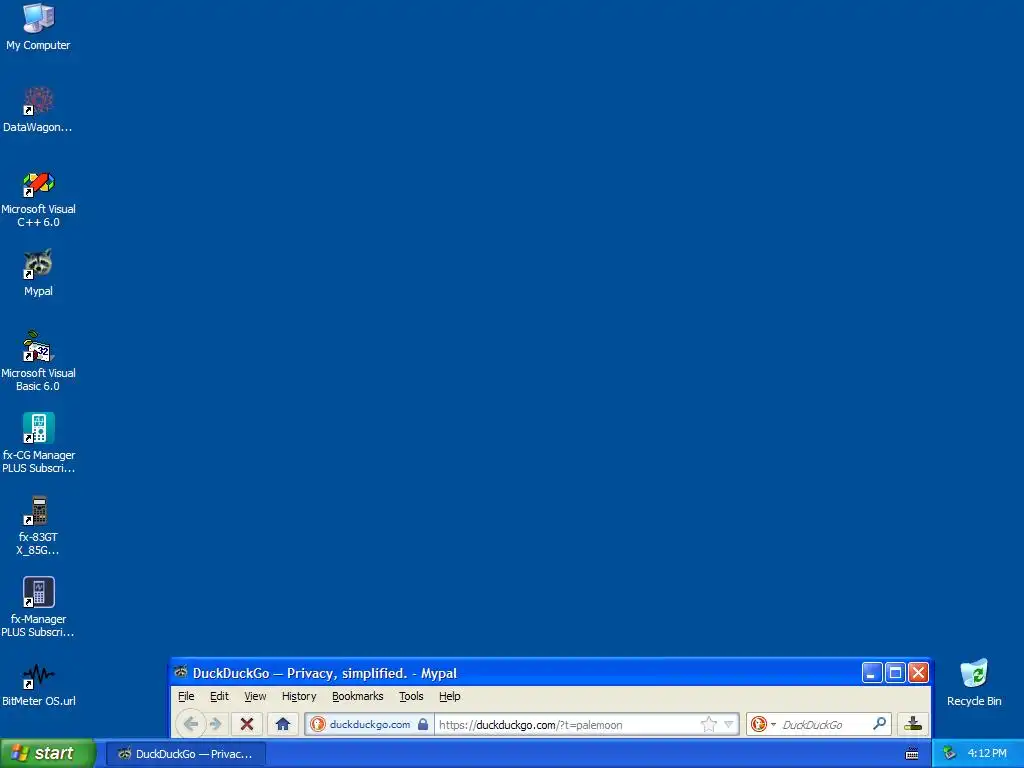
Task: Click raccoon icon in Mypal title bar
Action: [x=181, y=672]
